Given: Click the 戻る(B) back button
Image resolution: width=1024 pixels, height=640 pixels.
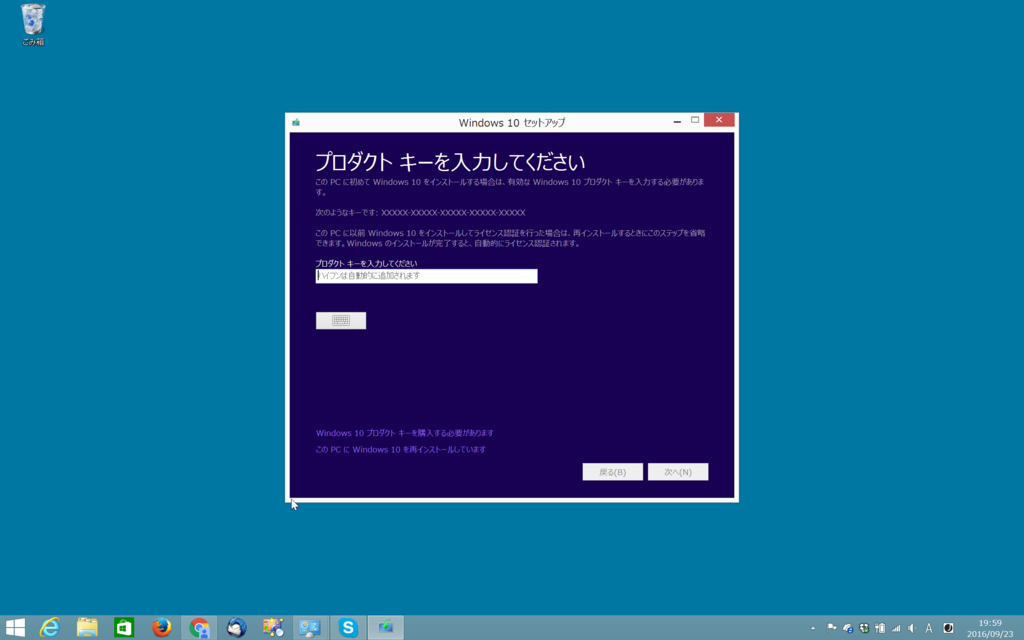Looking at the screenshot, I should 613,472.
